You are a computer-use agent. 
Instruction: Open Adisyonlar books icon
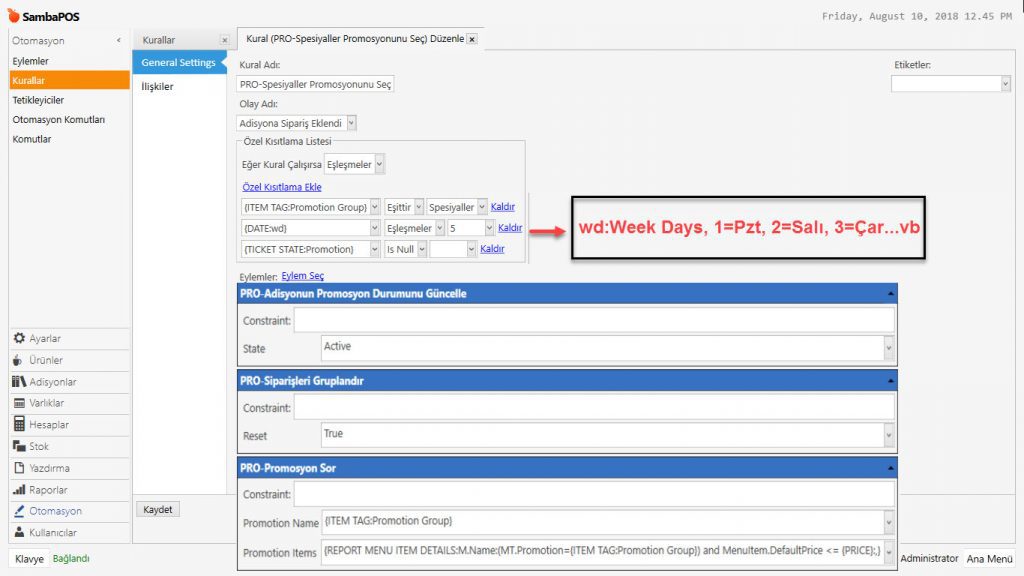coord(19,381)
